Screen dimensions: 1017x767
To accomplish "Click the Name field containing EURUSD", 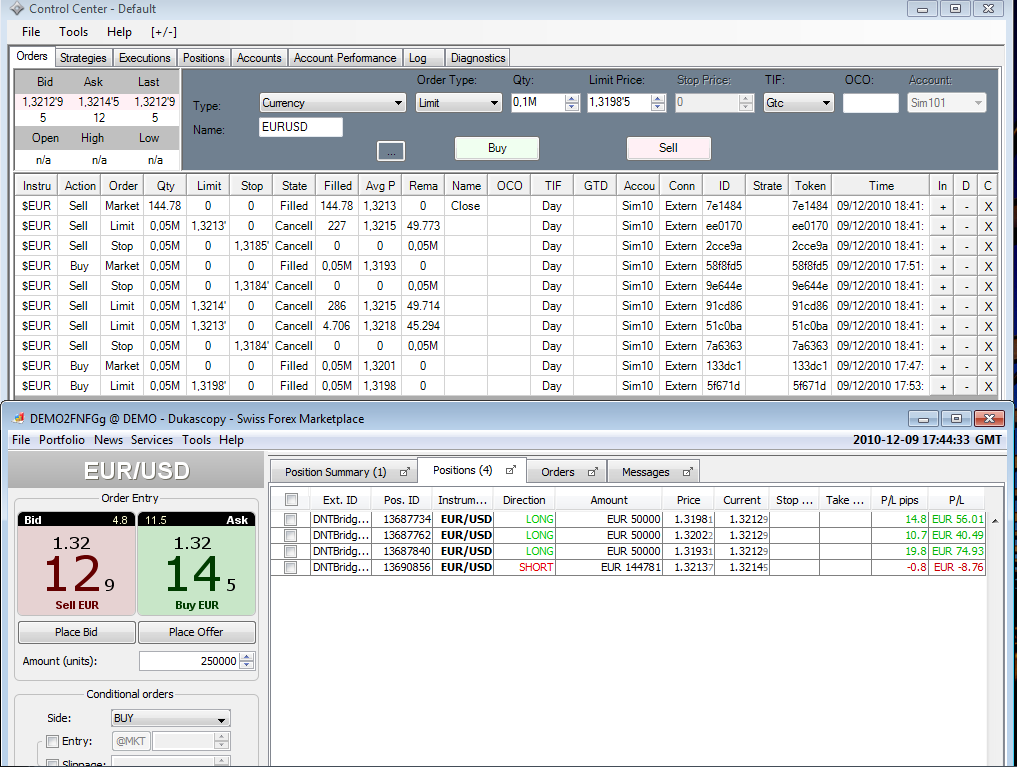I will [301, 127].
